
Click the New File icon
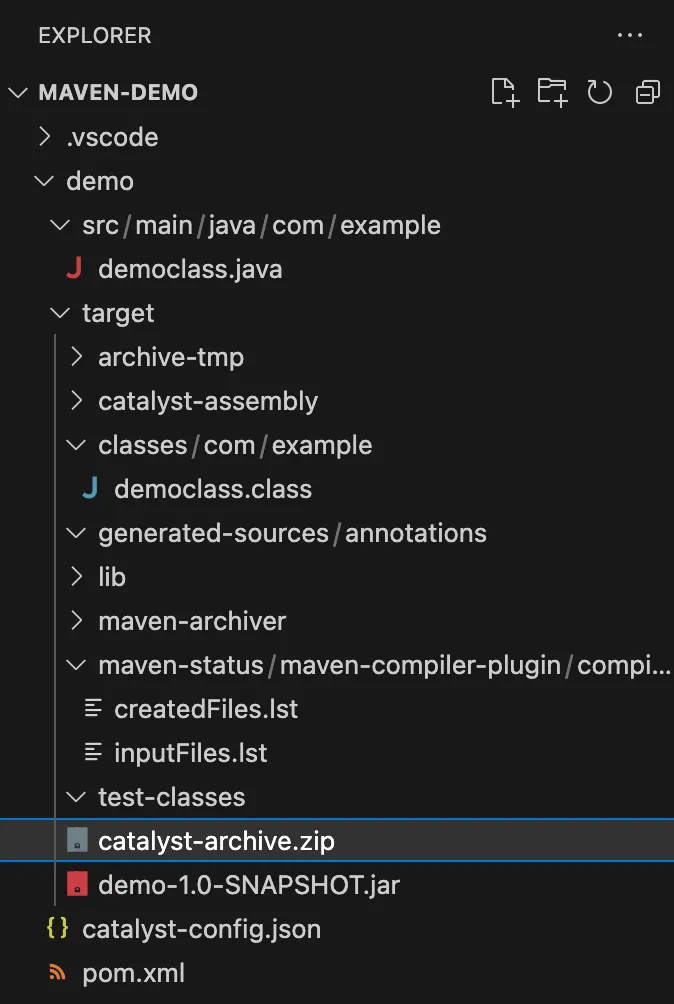(x=504, y=92)
